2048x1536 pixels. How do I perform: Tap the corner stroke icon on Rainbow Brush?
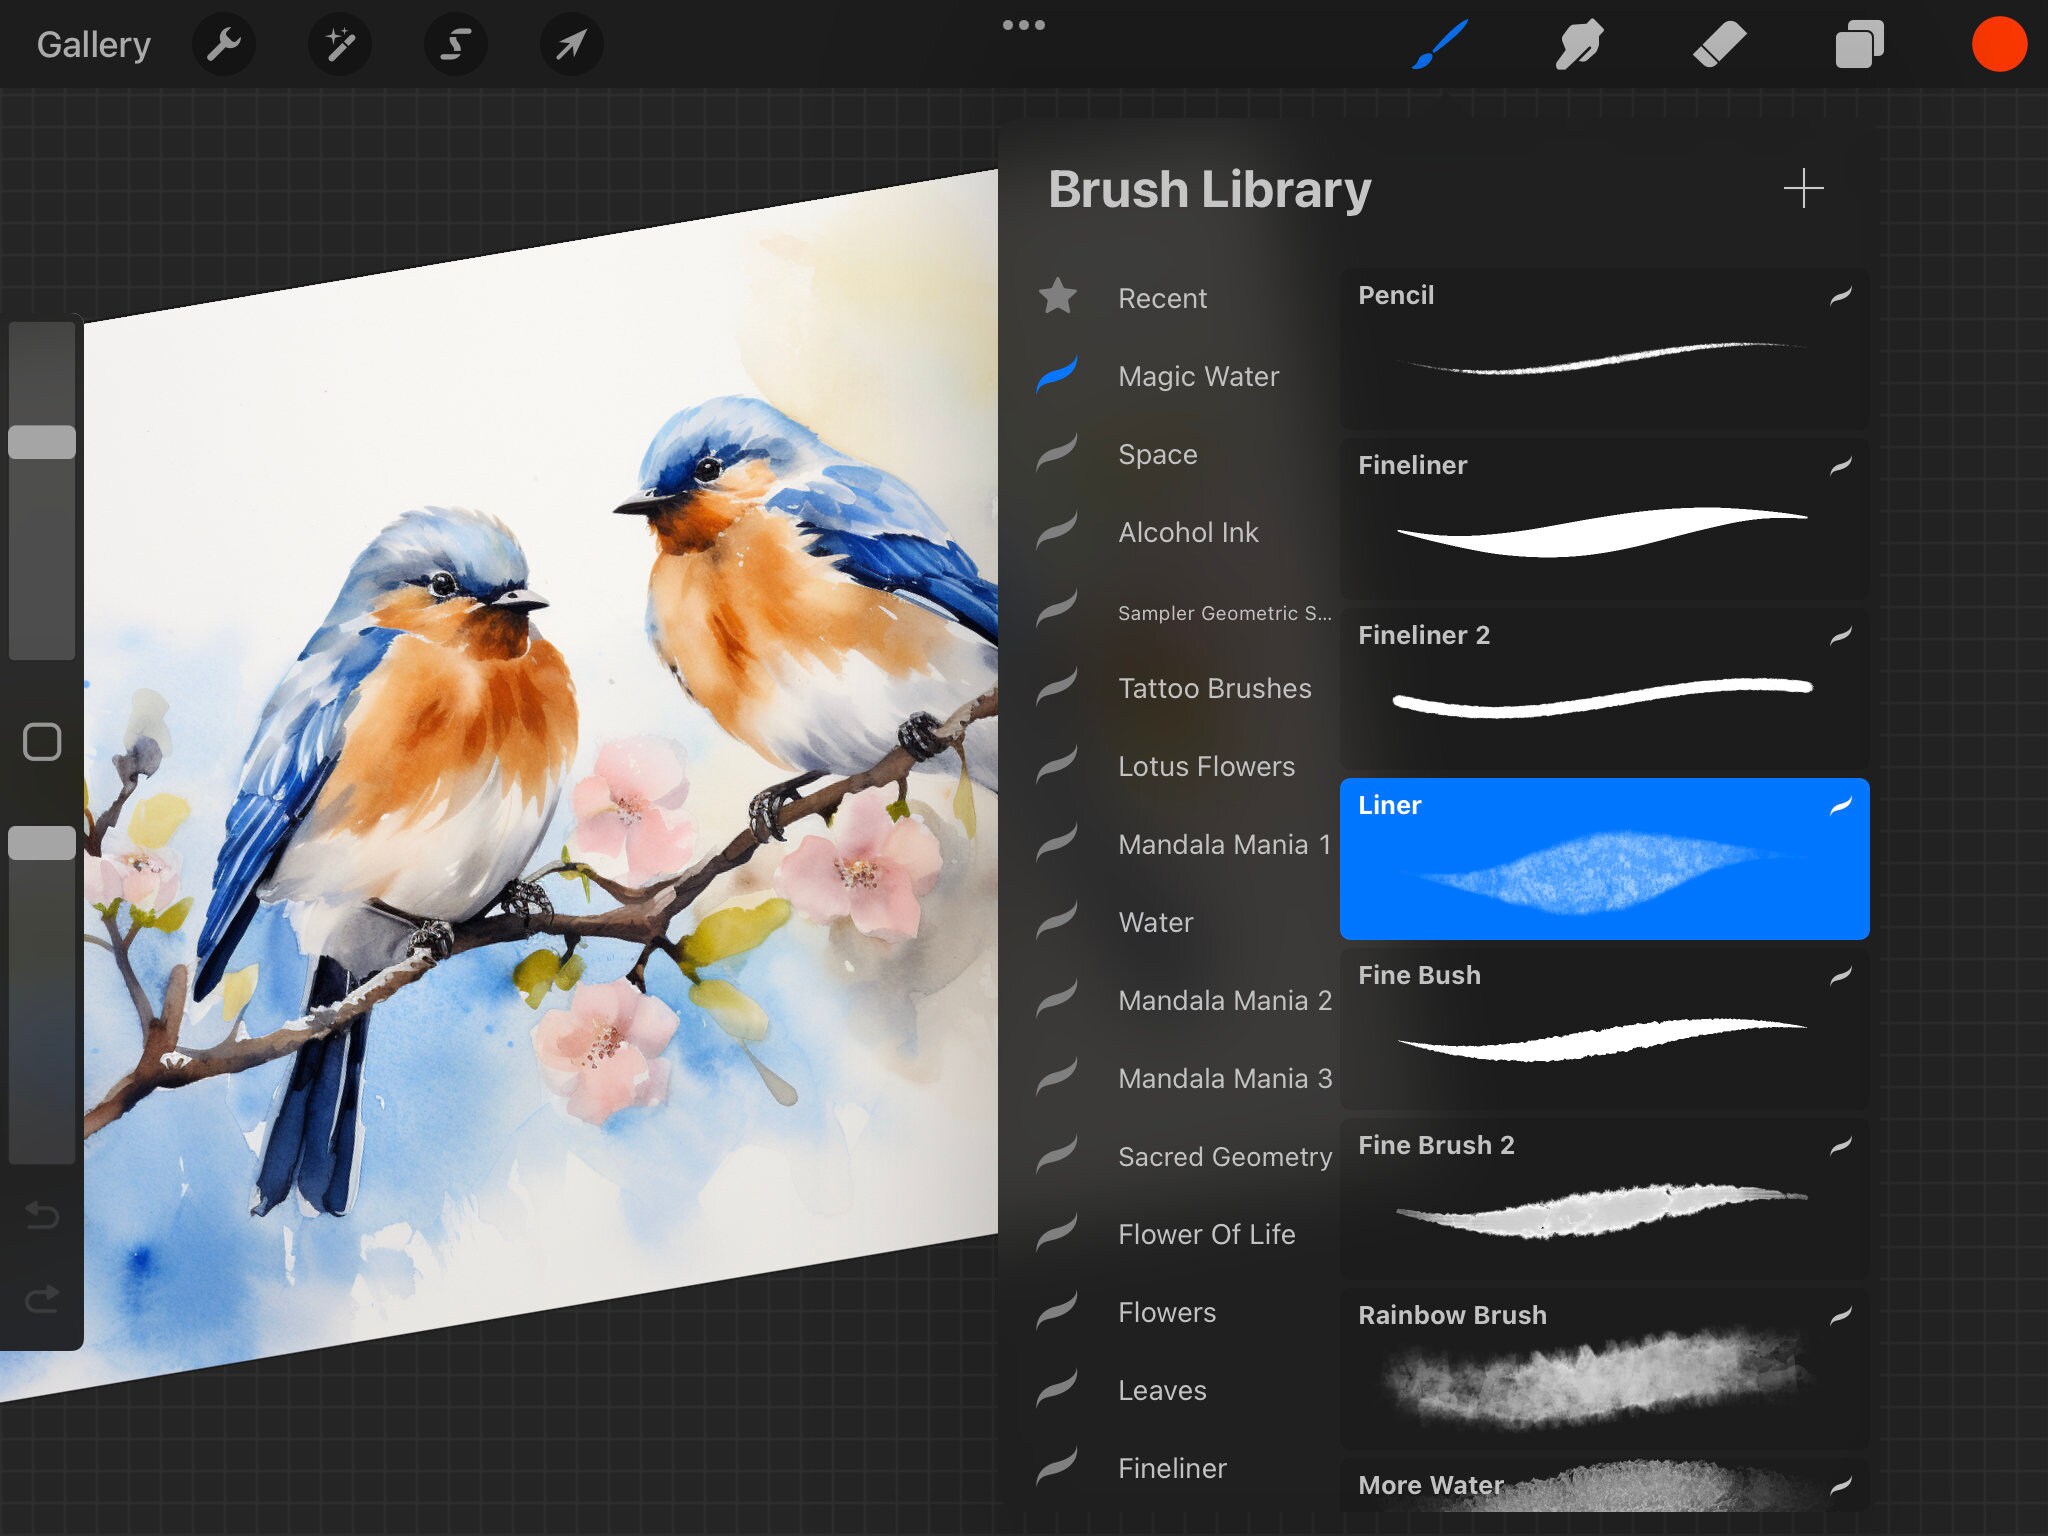coord(1841,1315)
